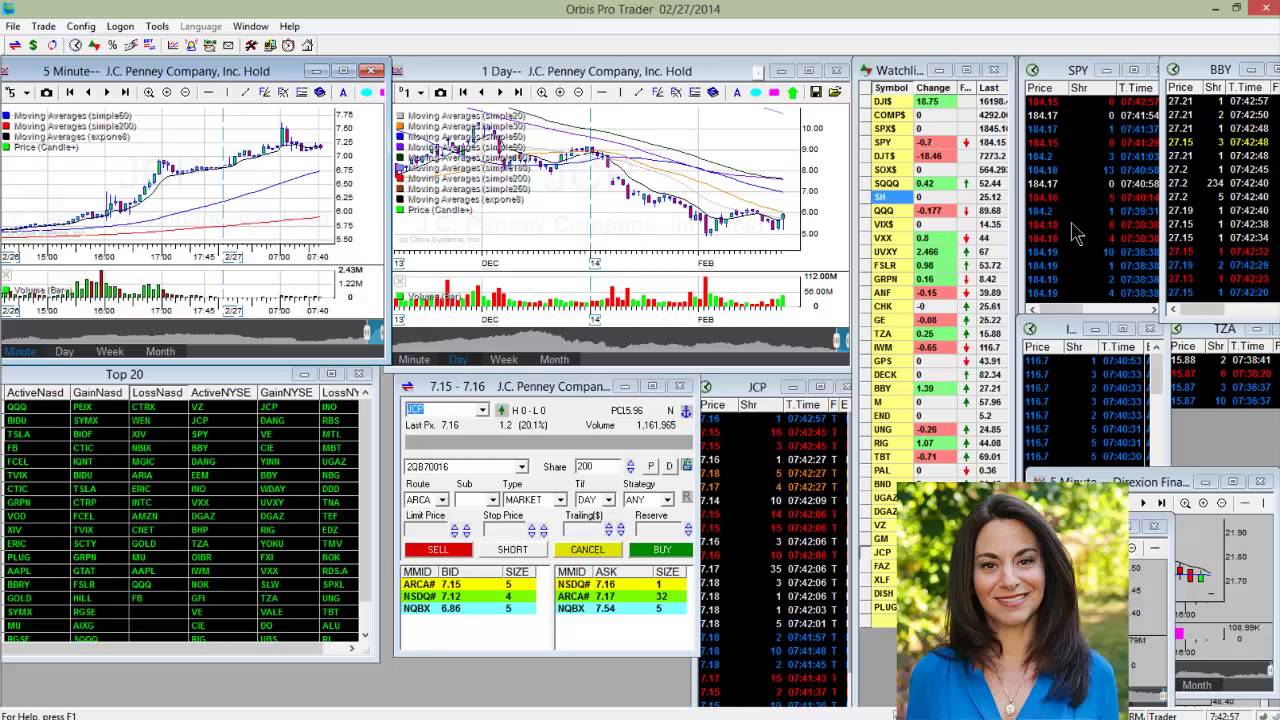Choose the magenta rectangle tool in 1 Day chart
The image size is (1280, 720).
click(774, 93)
